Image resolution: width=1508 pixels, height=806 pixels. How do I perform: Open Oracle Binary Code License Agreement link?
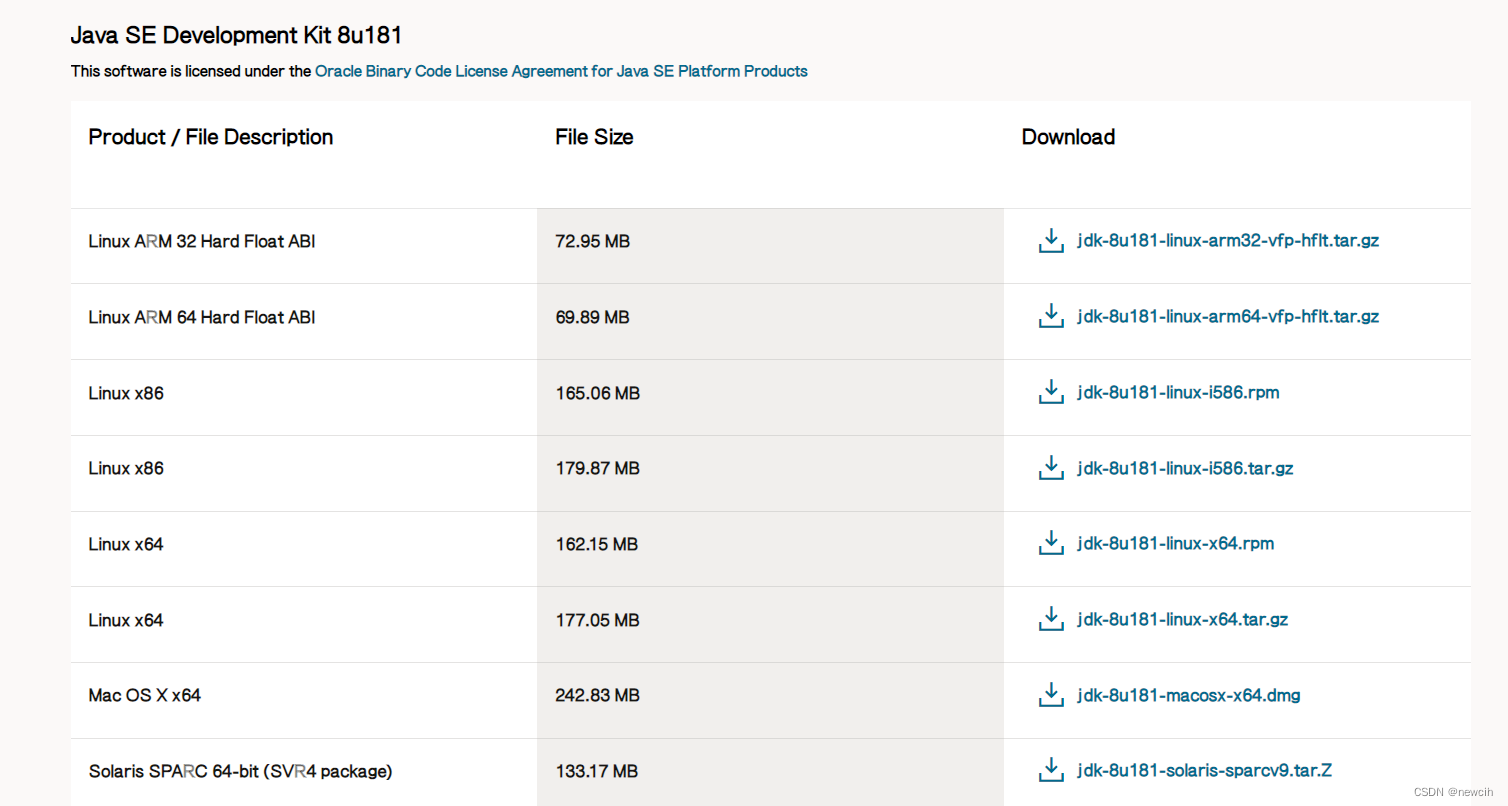coord(561,71)
